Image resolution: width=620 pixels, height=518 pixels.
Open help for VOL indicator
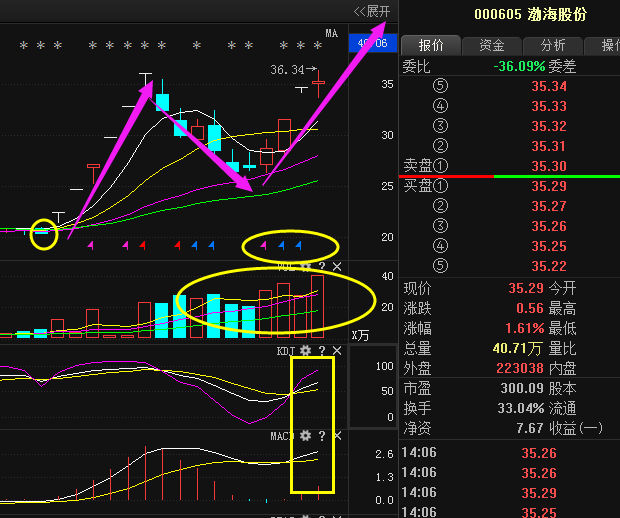(322, 267)
